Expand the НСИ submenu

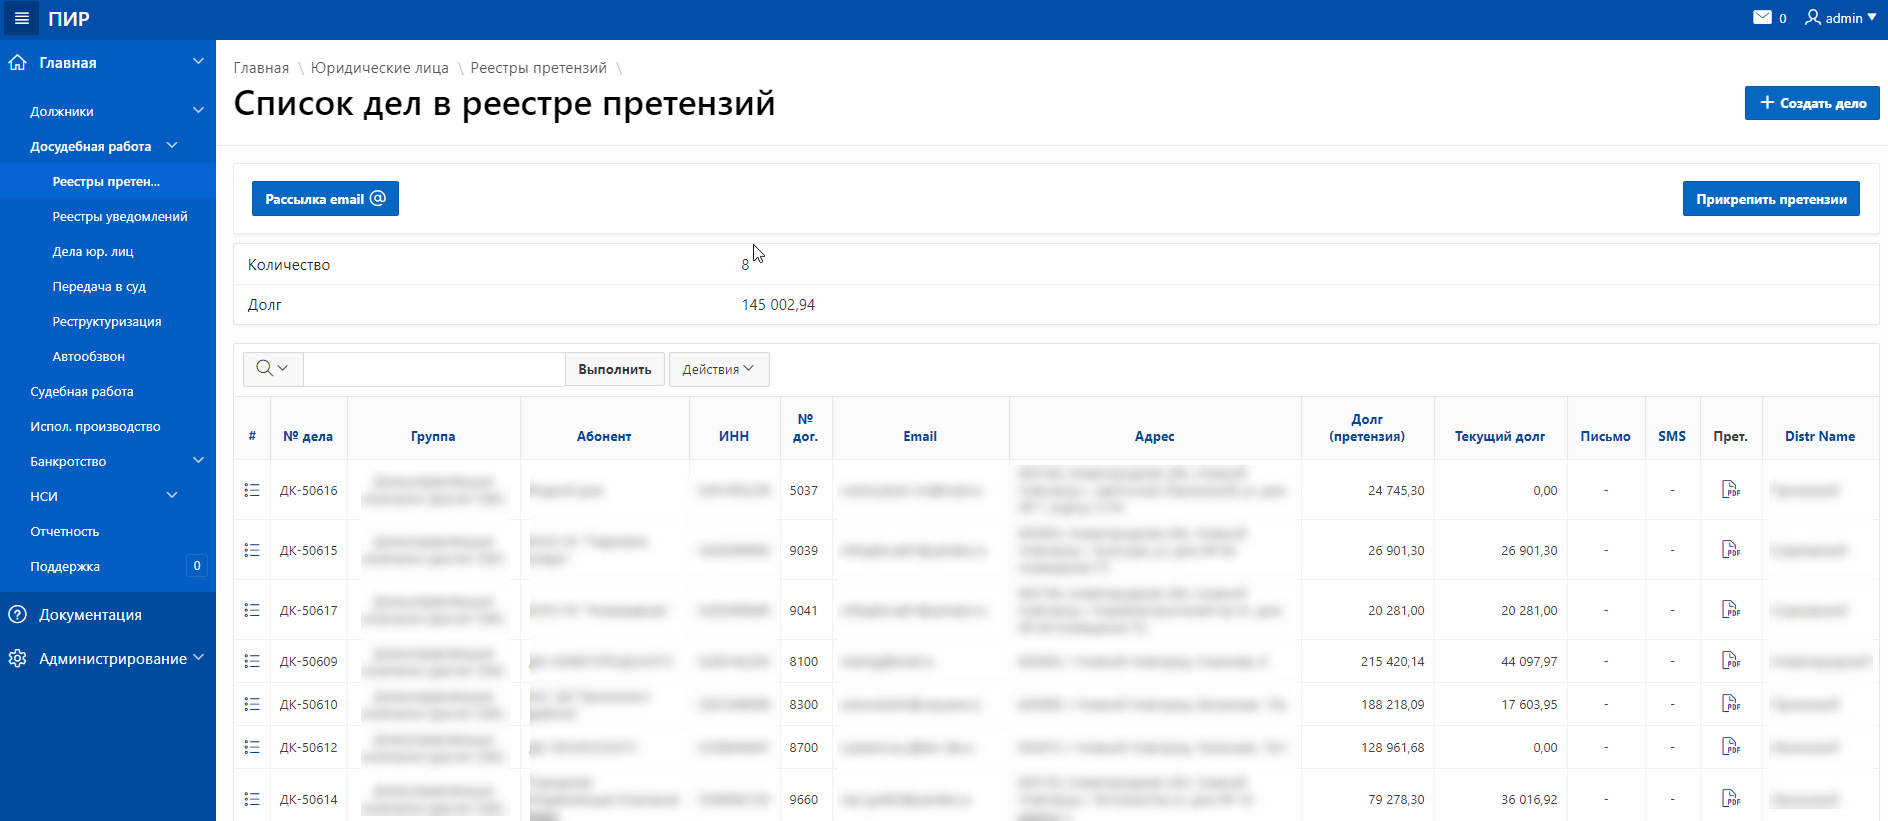172,496
